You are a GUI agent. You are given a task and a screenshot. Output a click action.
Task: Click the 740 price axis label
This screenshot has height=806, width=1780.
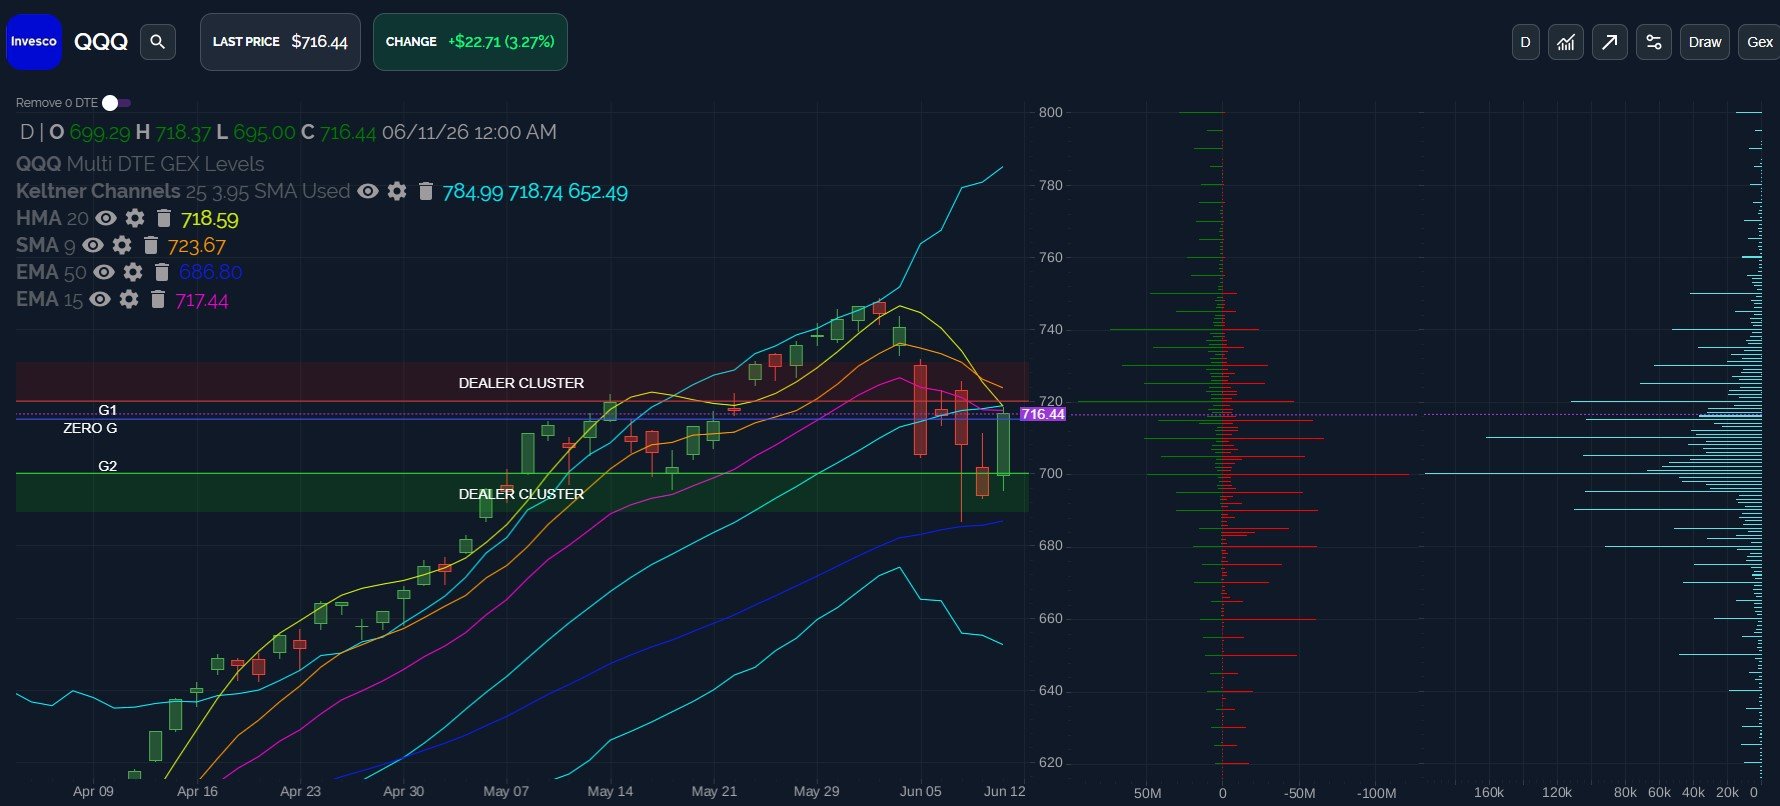[x=1051, y=329]
